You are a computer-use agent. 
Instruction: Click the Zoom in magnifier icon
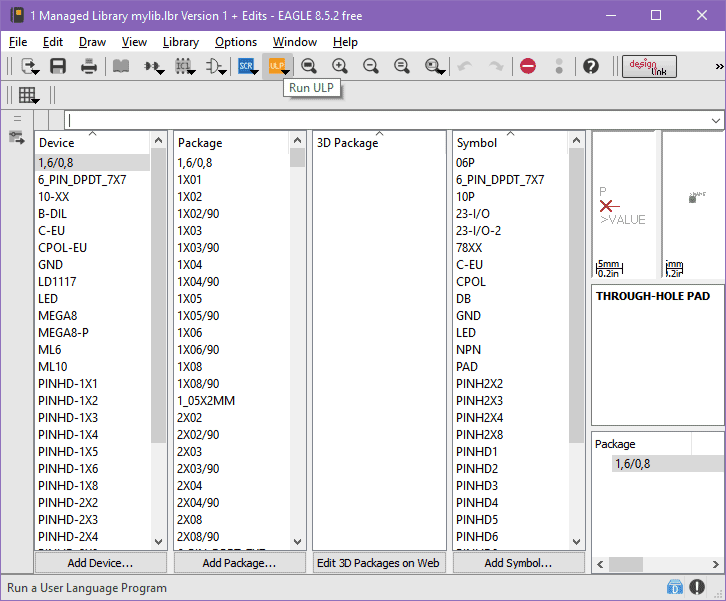[340, 66]
